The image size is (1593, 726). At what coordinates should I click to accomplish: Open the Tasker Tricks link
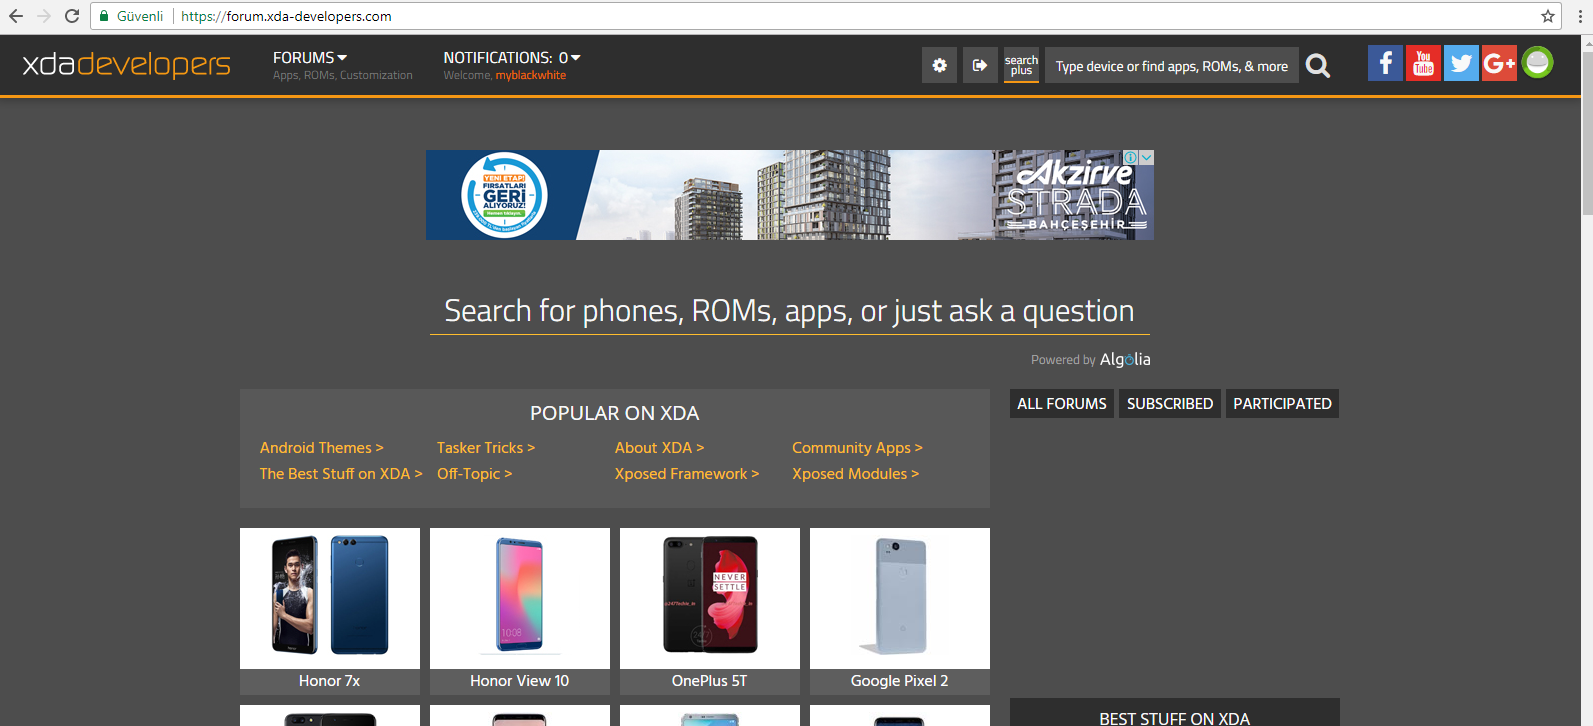click(x=486, y=448)
